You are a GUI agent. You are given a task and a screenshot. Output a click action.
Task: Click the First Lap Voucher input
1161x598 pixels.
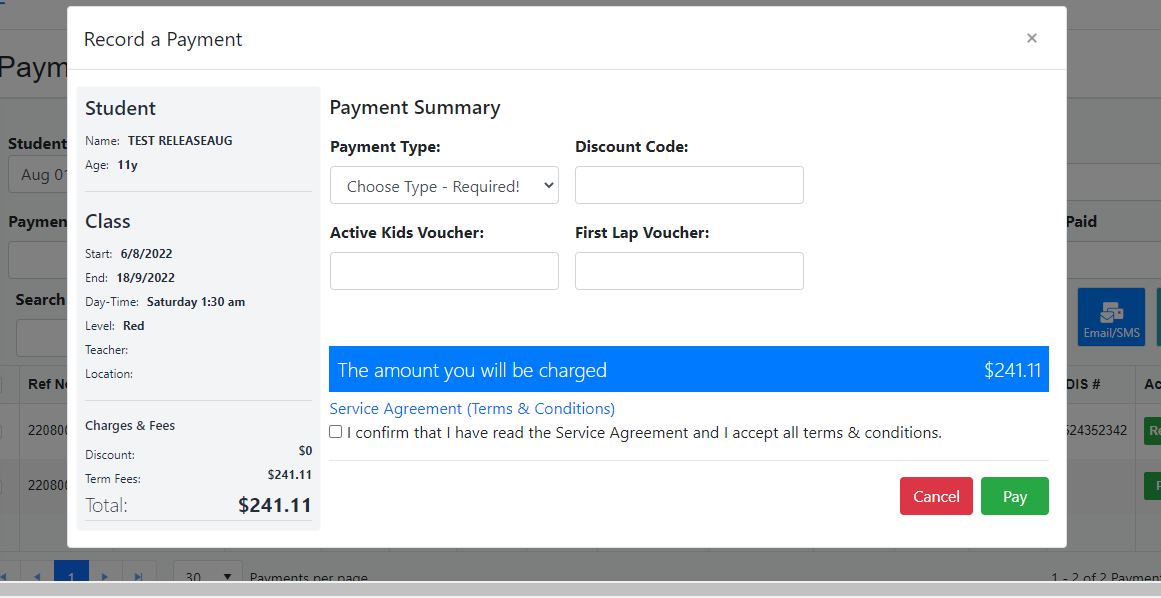(x=689, y=271)
